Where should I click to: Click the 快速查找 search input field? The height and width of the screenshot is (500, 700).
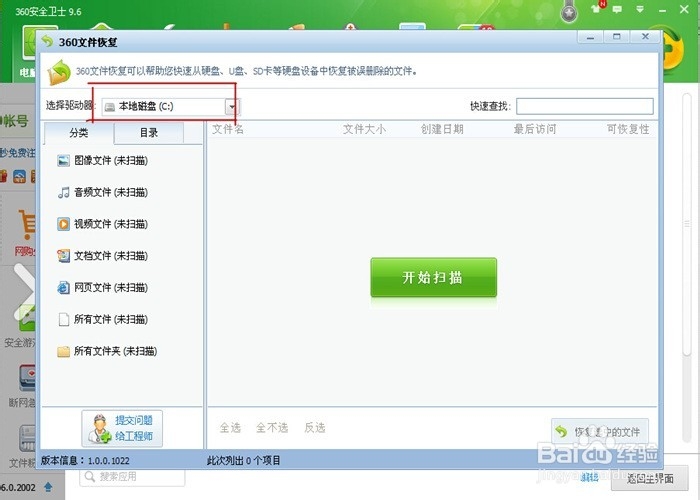coord(585,106)
